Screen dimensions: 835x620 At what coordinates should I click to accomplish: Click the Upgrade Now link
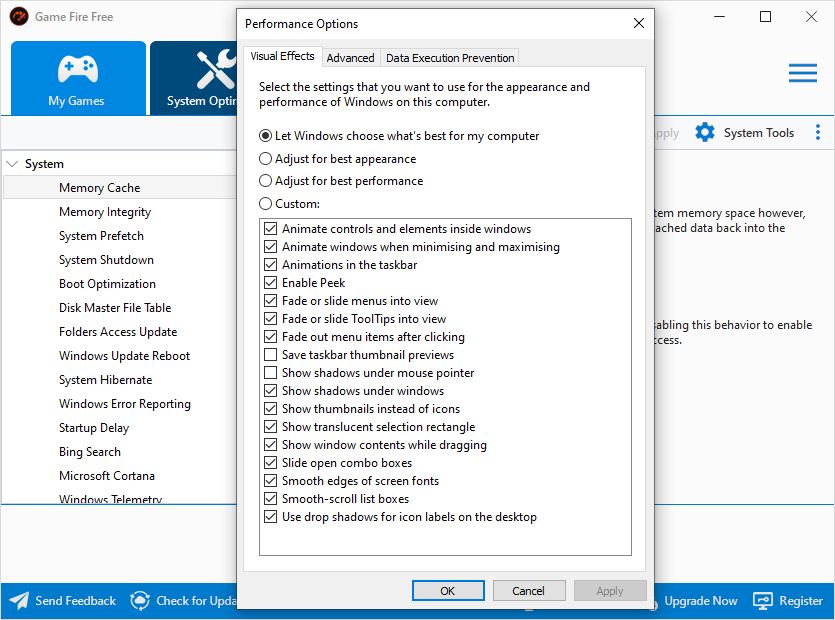[x=701, y=601]
